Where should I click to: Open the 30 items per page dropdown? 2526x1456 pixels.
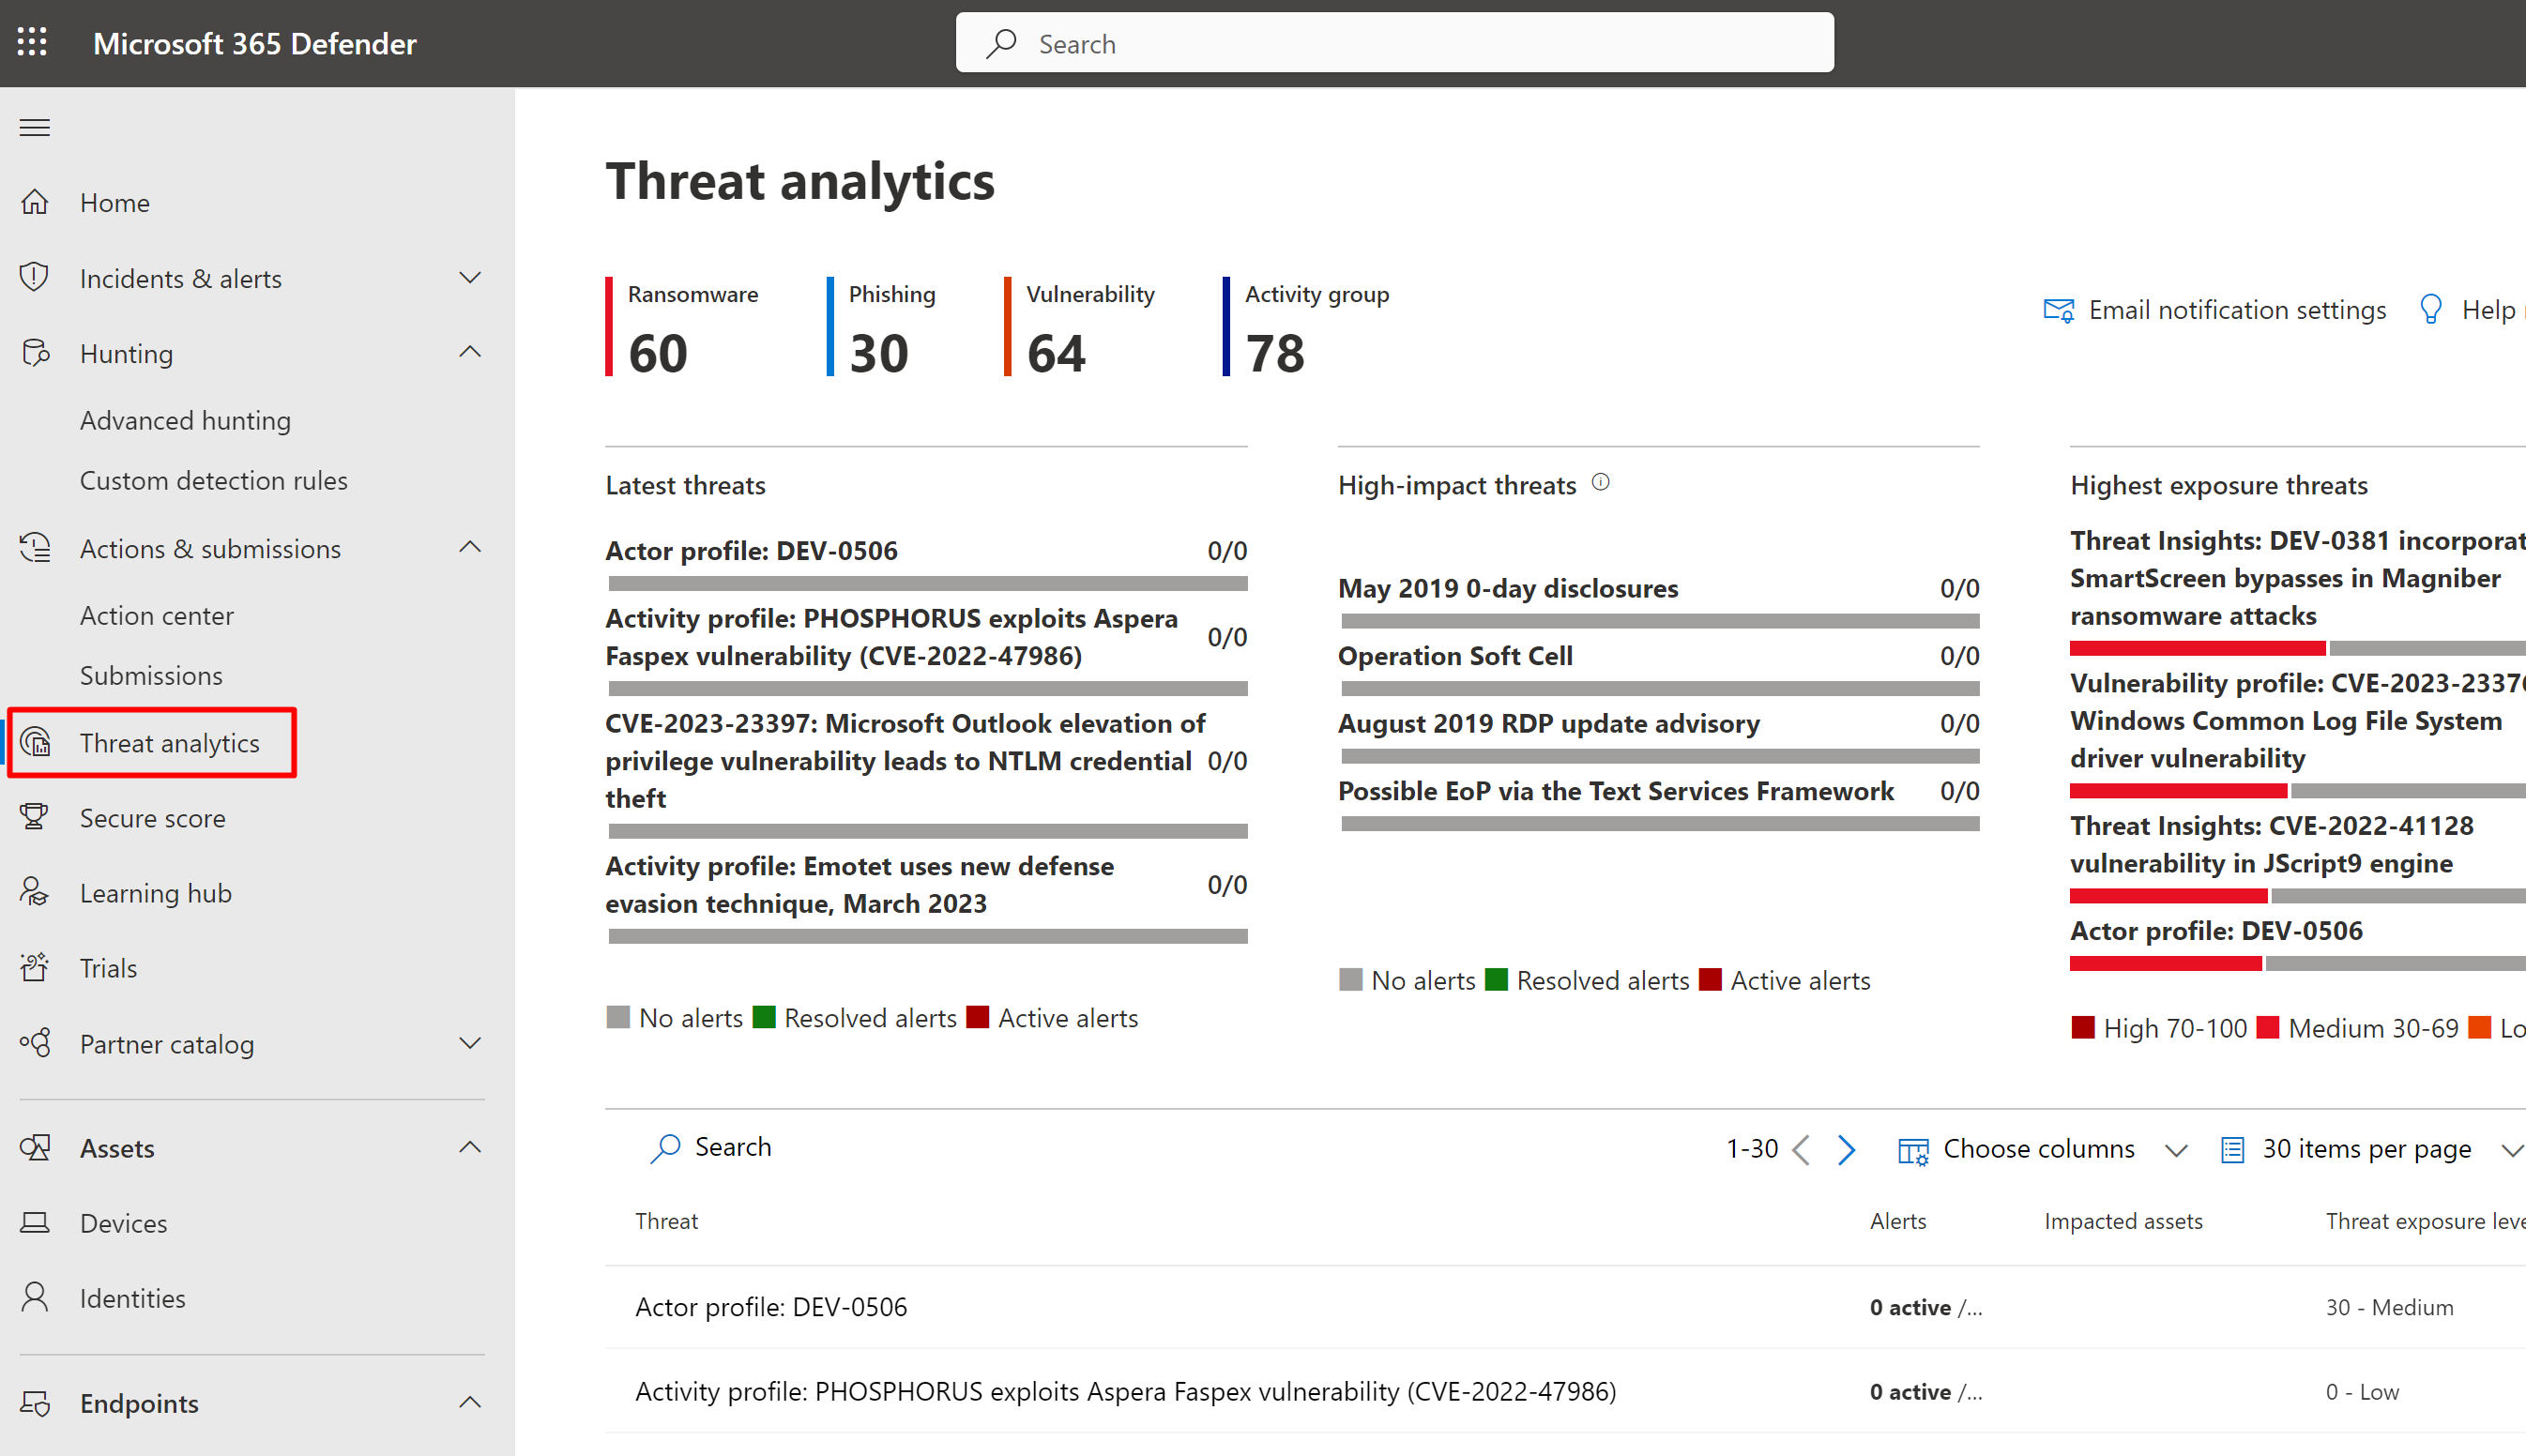click(x=2366, y=1149)
